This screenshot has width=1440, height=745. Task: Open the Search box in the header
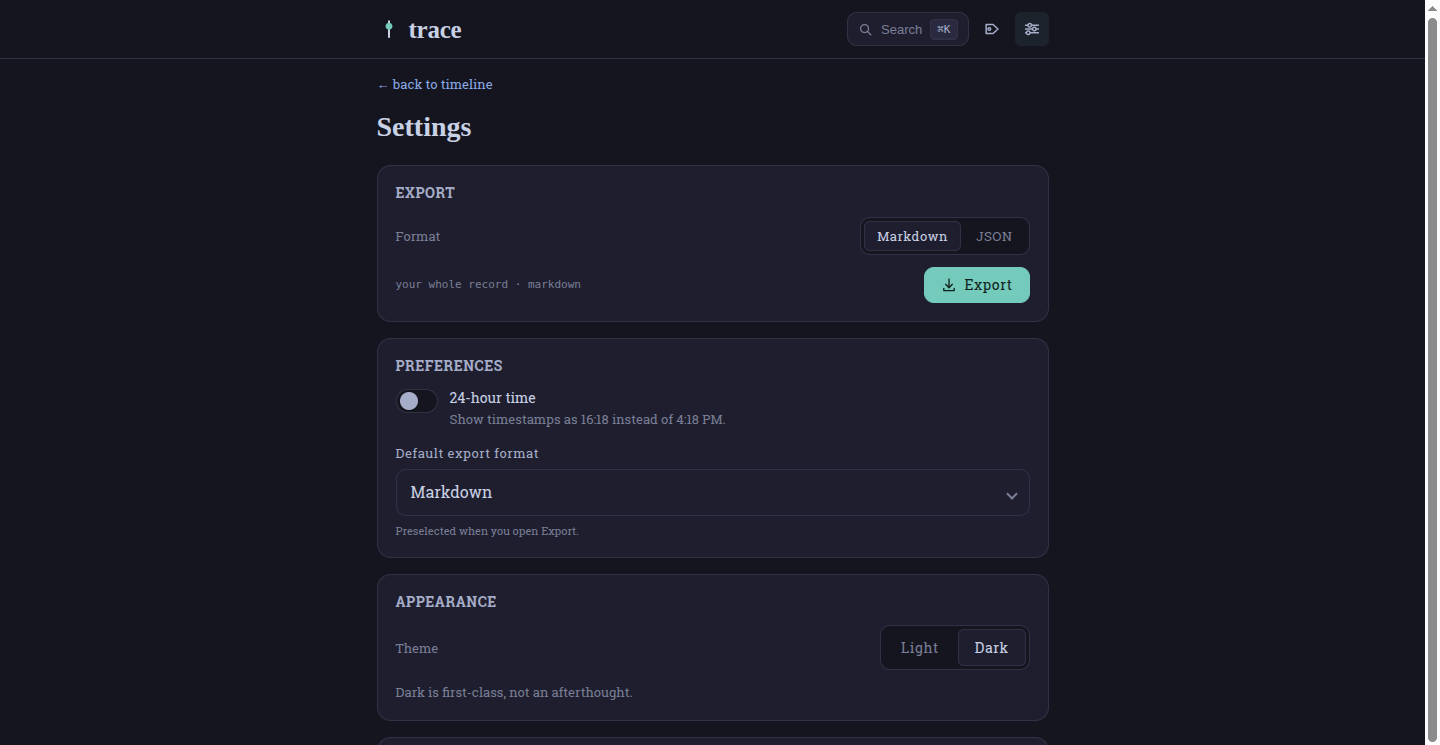(908, 29)
